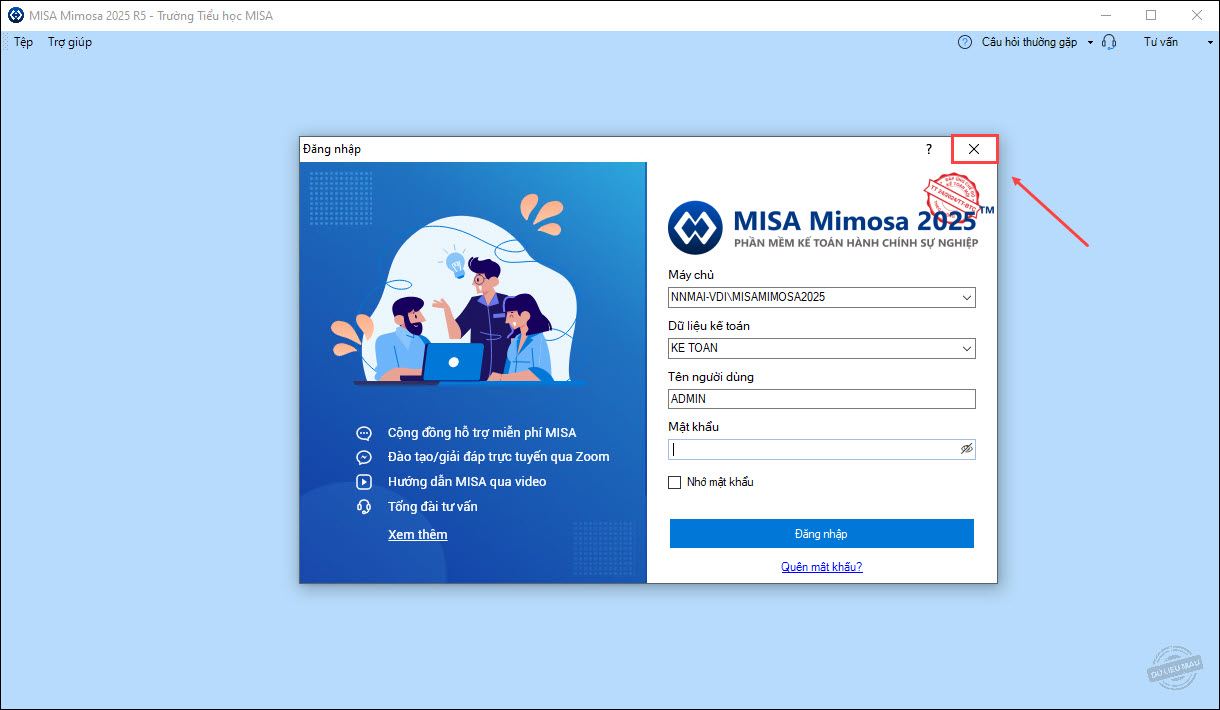Open Cộng đồng hỗ trợ miễn phí MISA

tap(482, 433)
